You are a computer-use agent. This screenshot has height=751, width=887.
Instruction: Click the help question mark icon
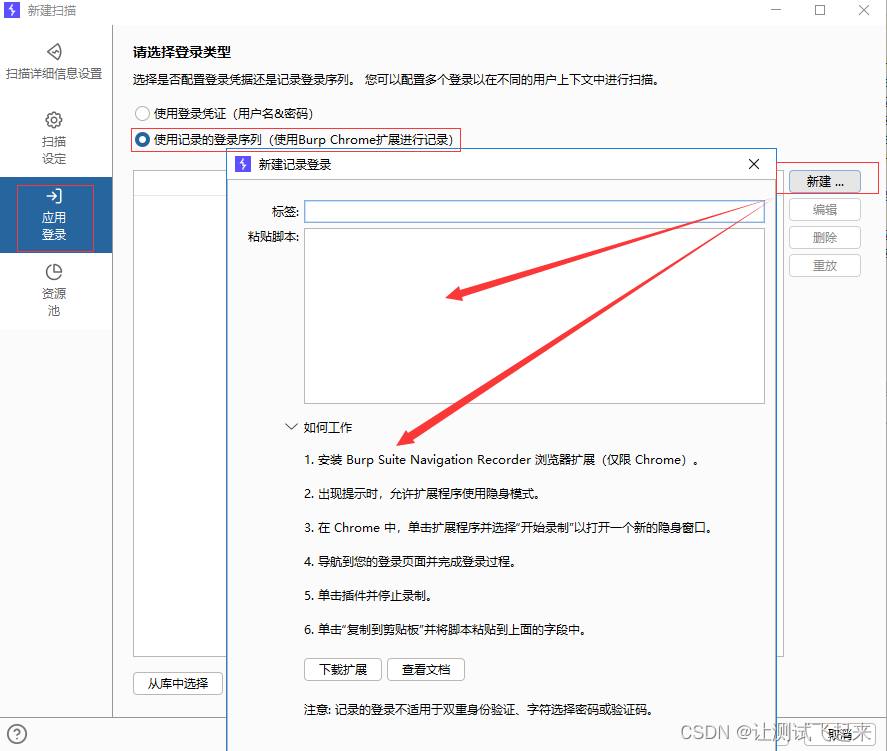(17, 734)
